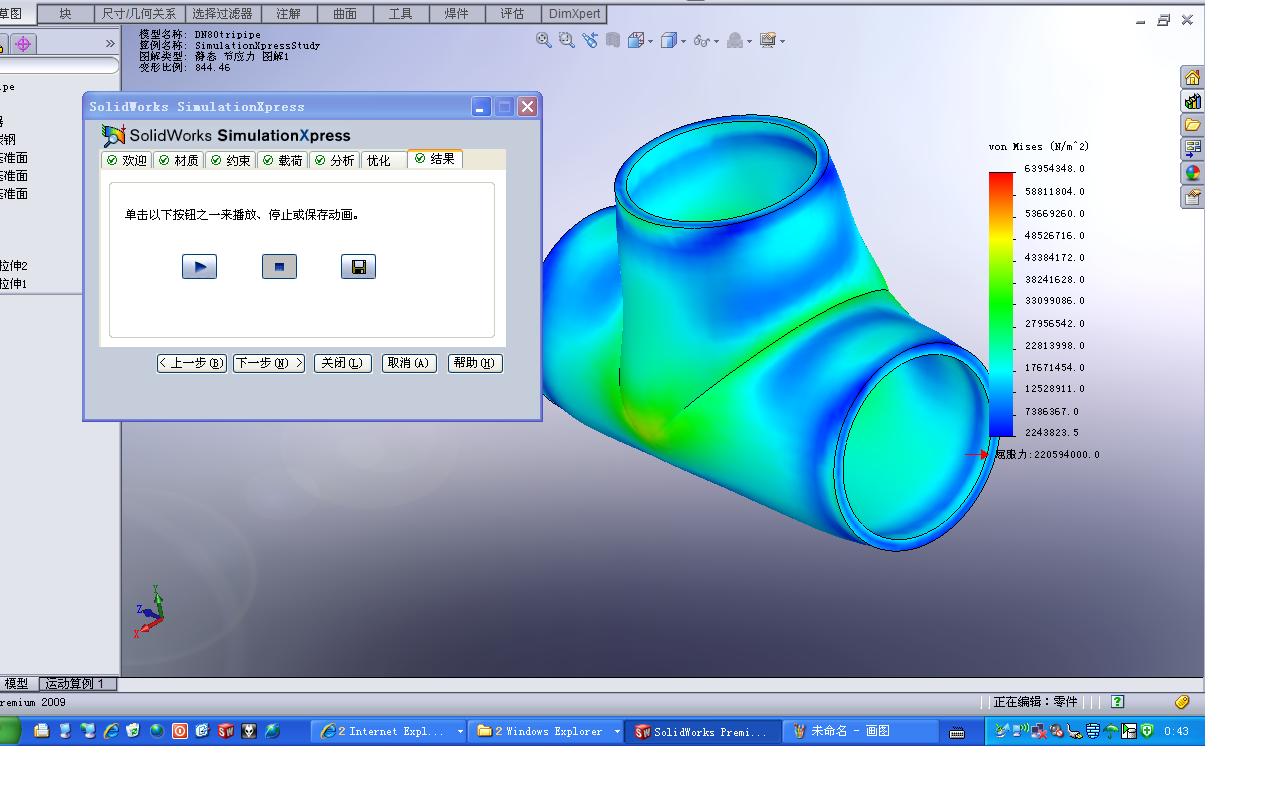The image size is (1280, 800).
Task: Click the status bar tag icon
Action: pos(1182,702)
